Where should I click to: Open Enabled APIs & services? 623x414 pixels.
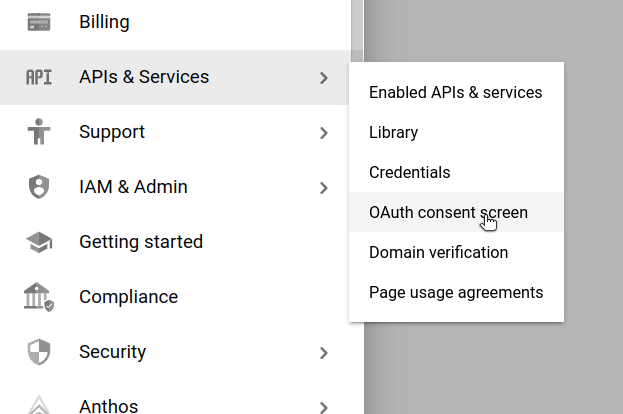click(x=455, y=92)
